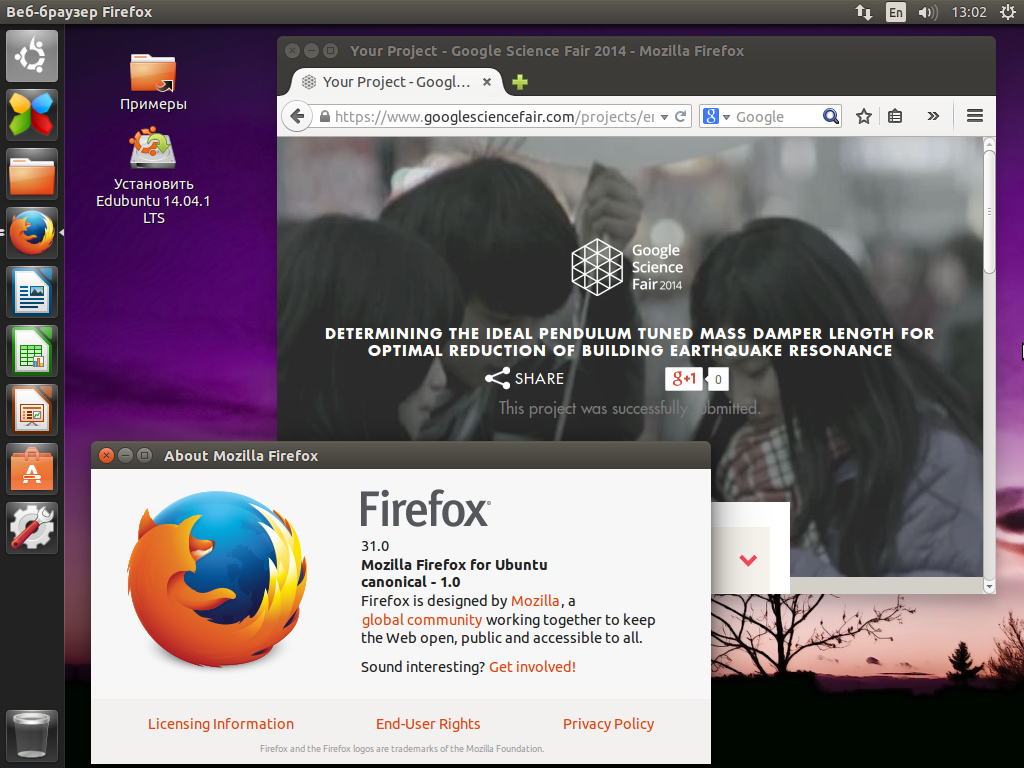Show bookmarks list icon in Firefox toolbar

tap(895, 116)
